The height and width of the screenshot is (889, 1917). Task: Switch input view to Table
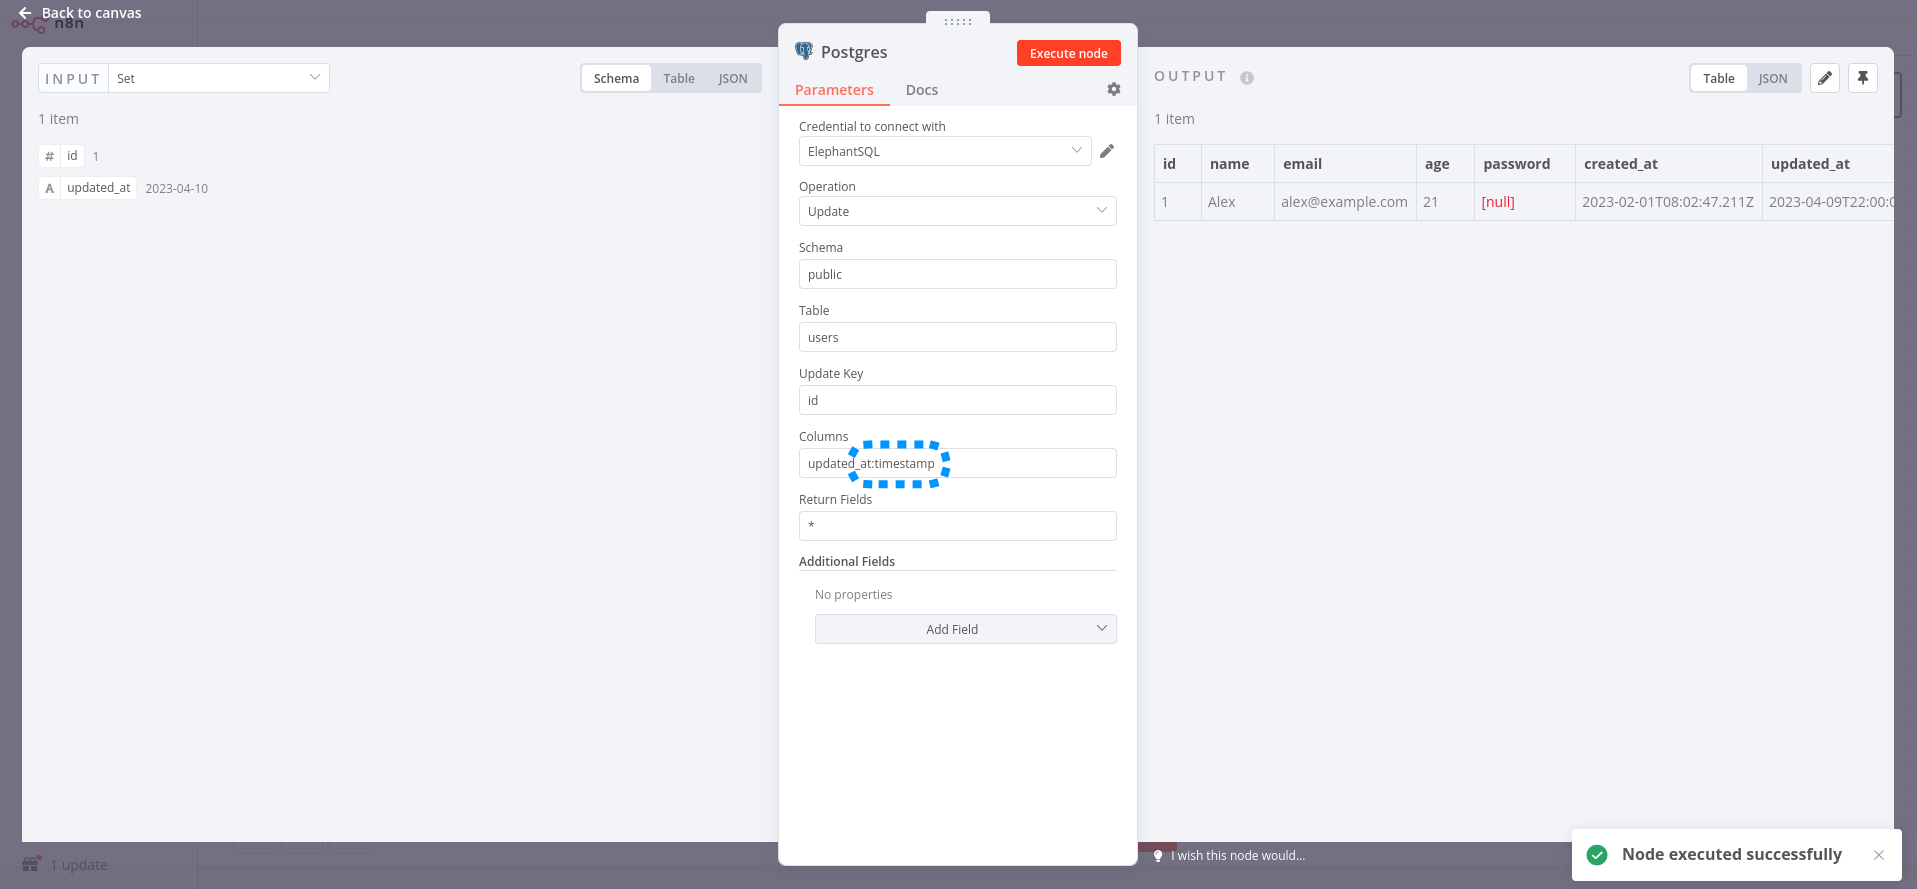[679, 78]
